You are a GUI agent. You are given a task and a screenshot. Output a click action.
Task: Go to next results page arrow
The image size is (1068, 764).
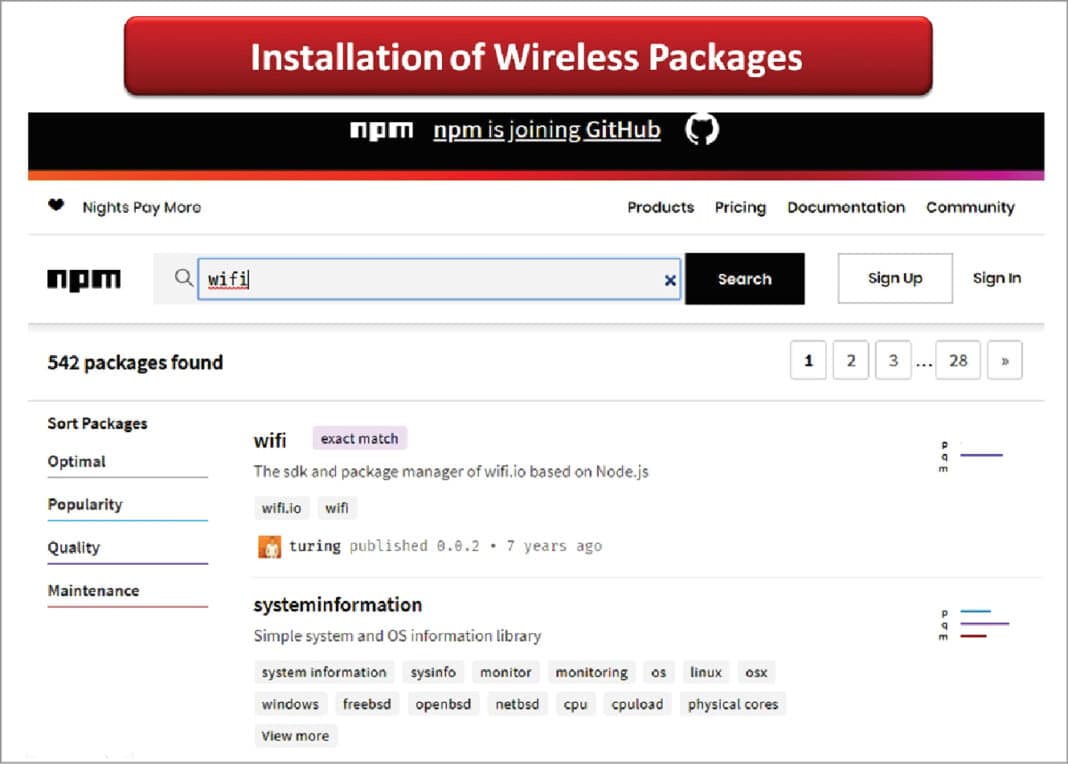[1004, 361]
